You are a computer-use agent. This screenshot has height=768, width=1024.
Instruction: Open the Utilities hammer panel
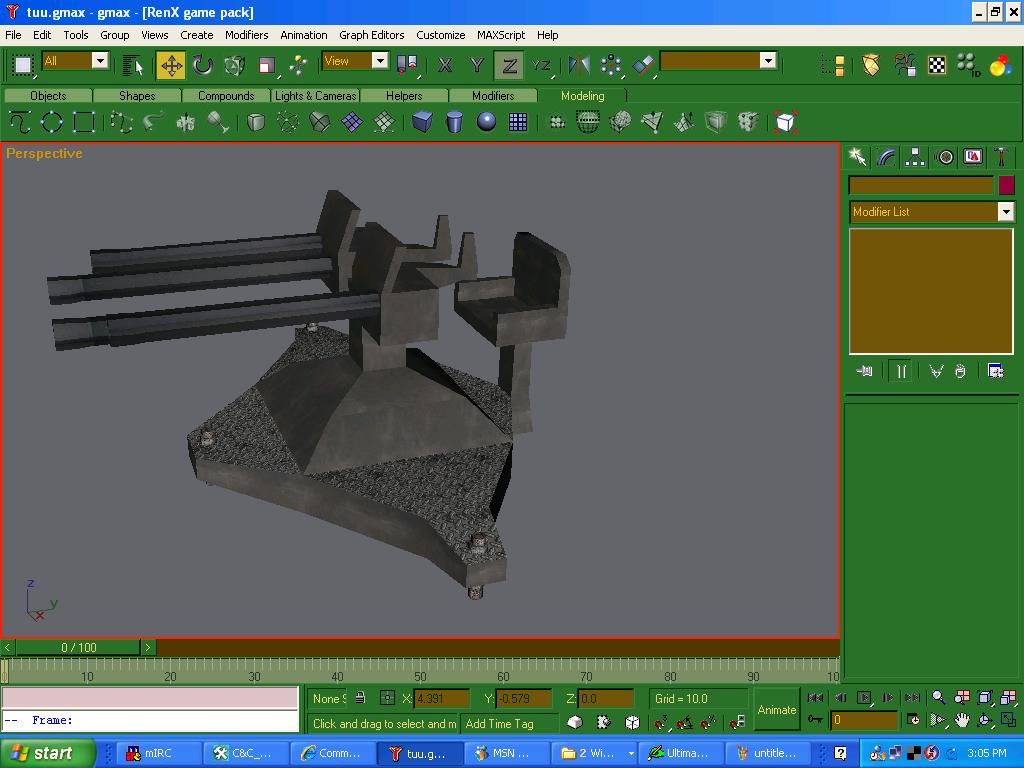tap(1001, 157)
